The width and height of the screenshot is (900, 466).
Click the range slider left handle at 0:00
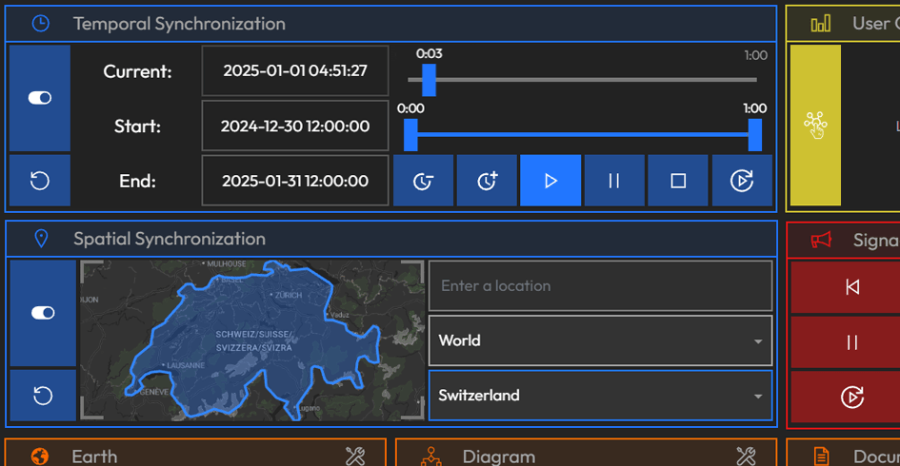(410, 135)
